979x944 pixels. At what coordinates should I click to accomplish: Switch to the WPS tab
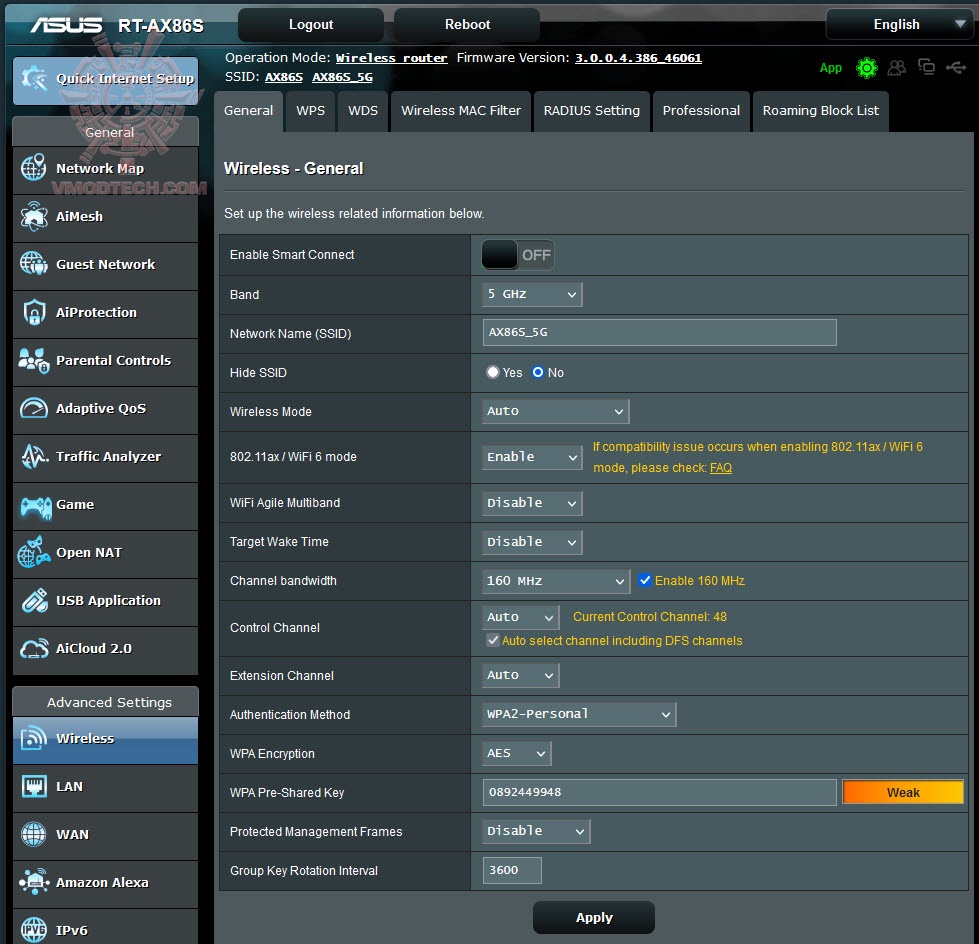(310, 111)
